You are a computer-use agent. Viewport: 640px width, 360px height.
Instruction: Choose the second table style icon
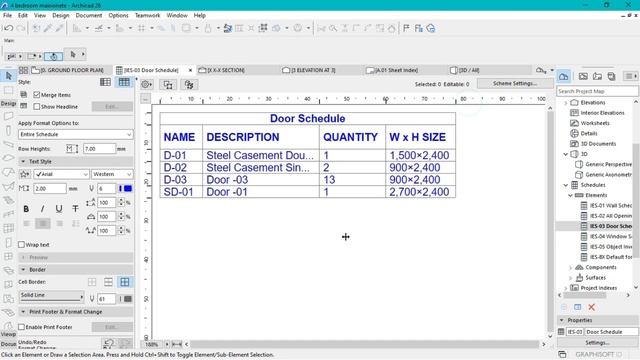[124, 82]
